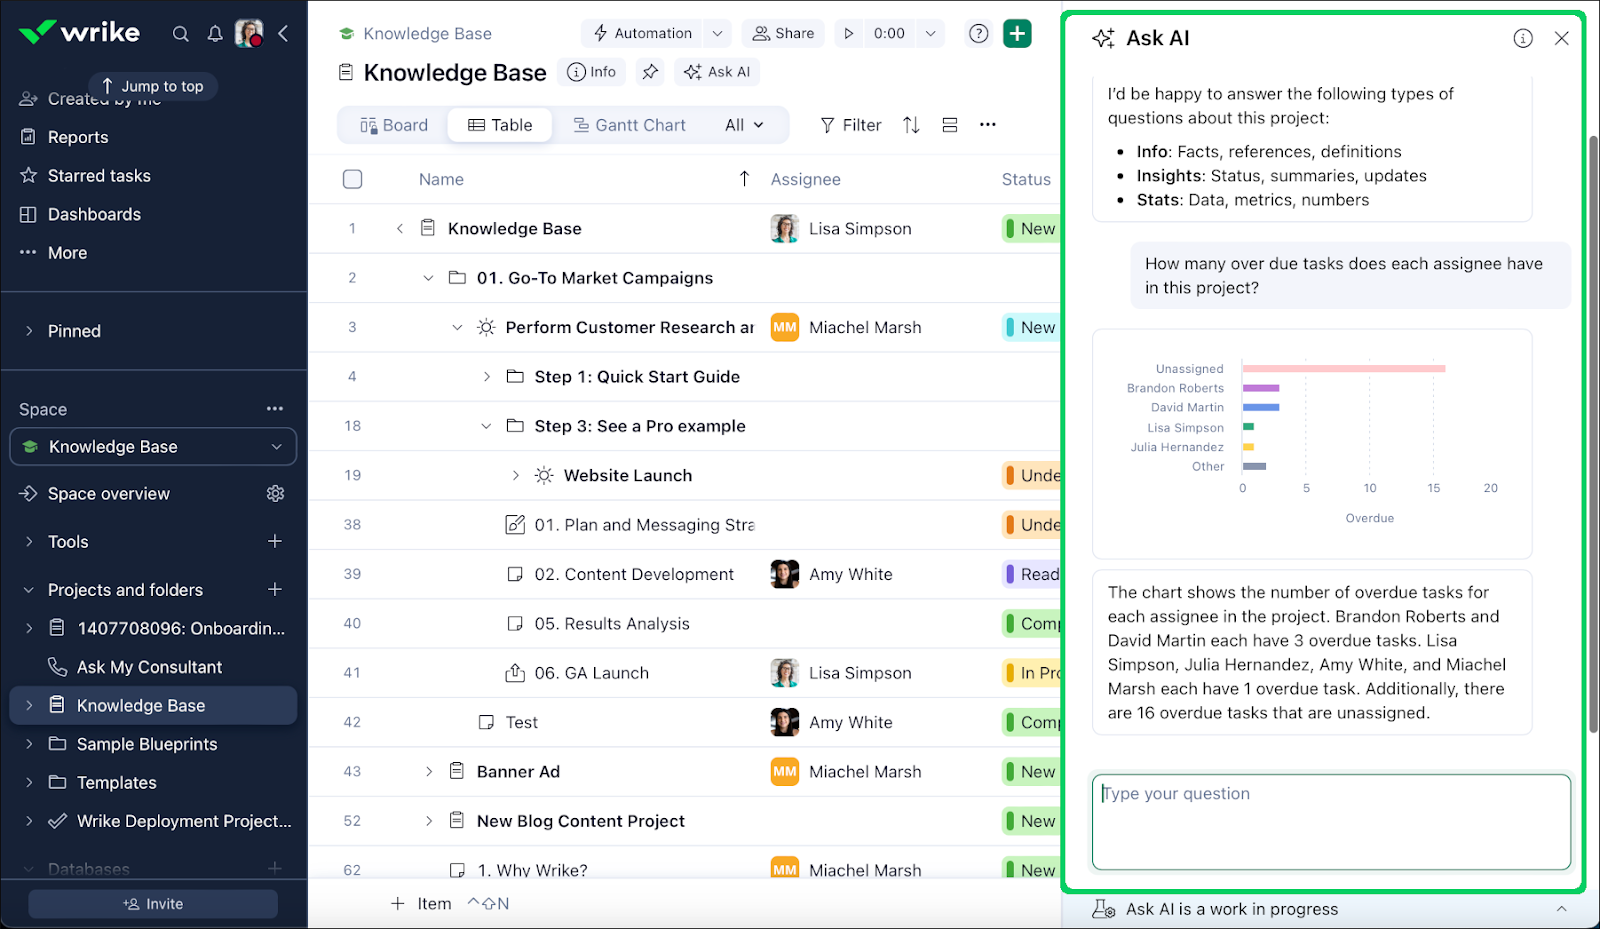Add a new Item at table bottom
Image resolution: width=1600 pixels, height=929 pixels.
(421, 904)
